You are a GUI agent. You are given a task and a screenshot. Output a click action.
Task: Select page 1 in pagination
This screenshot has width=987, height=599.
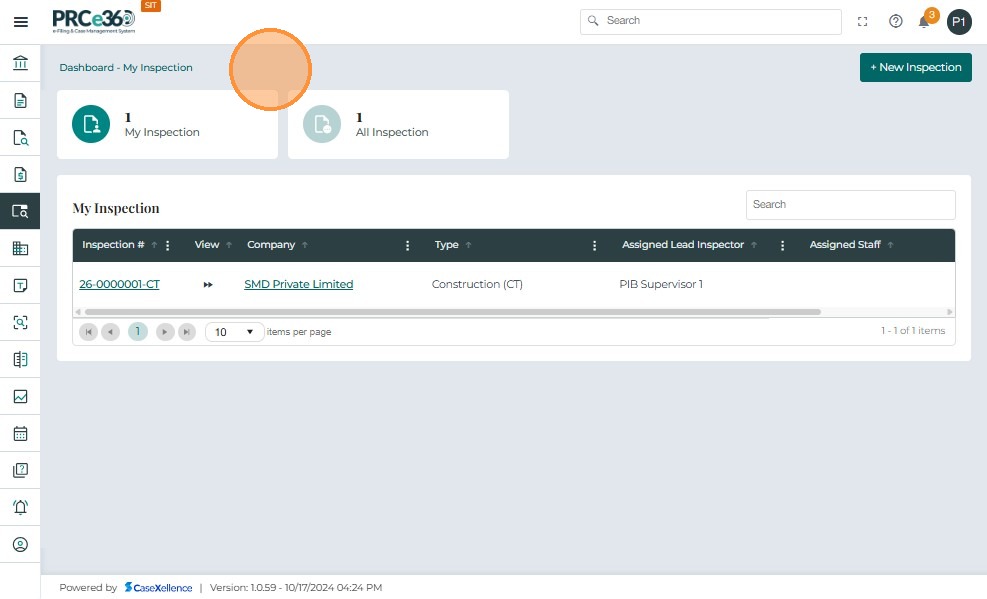138,332
